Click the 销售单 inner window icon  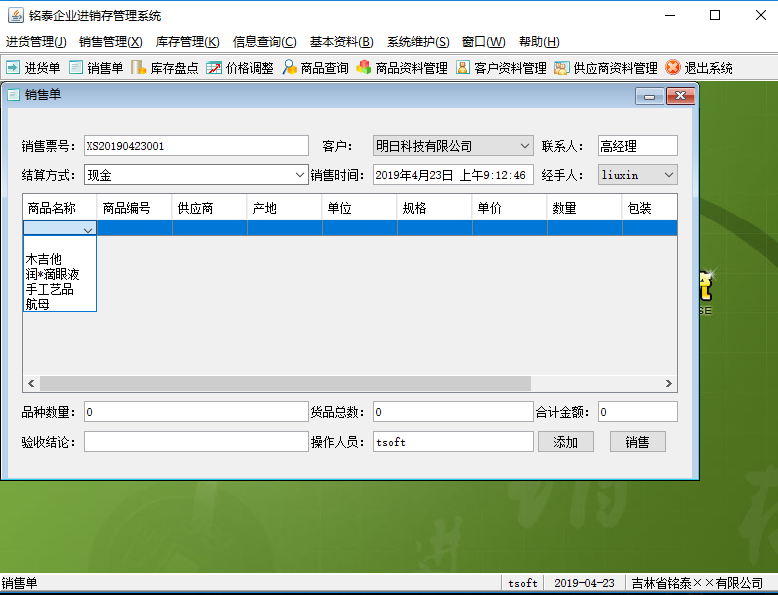(13, 95)
